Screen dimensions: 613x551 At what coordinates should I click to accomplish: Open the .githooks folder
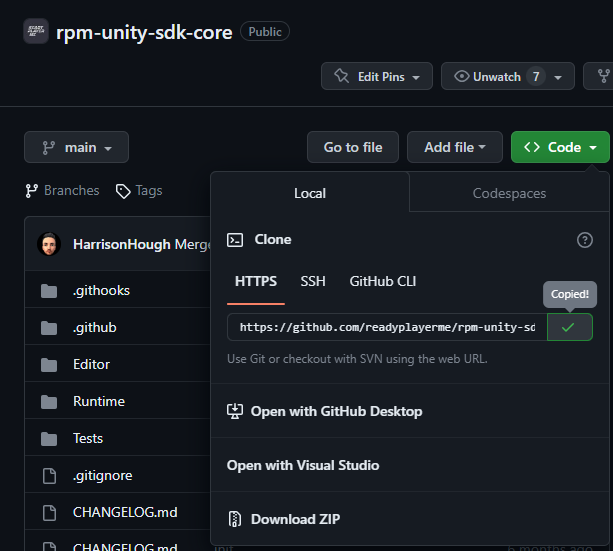click(x=101, y=291)
